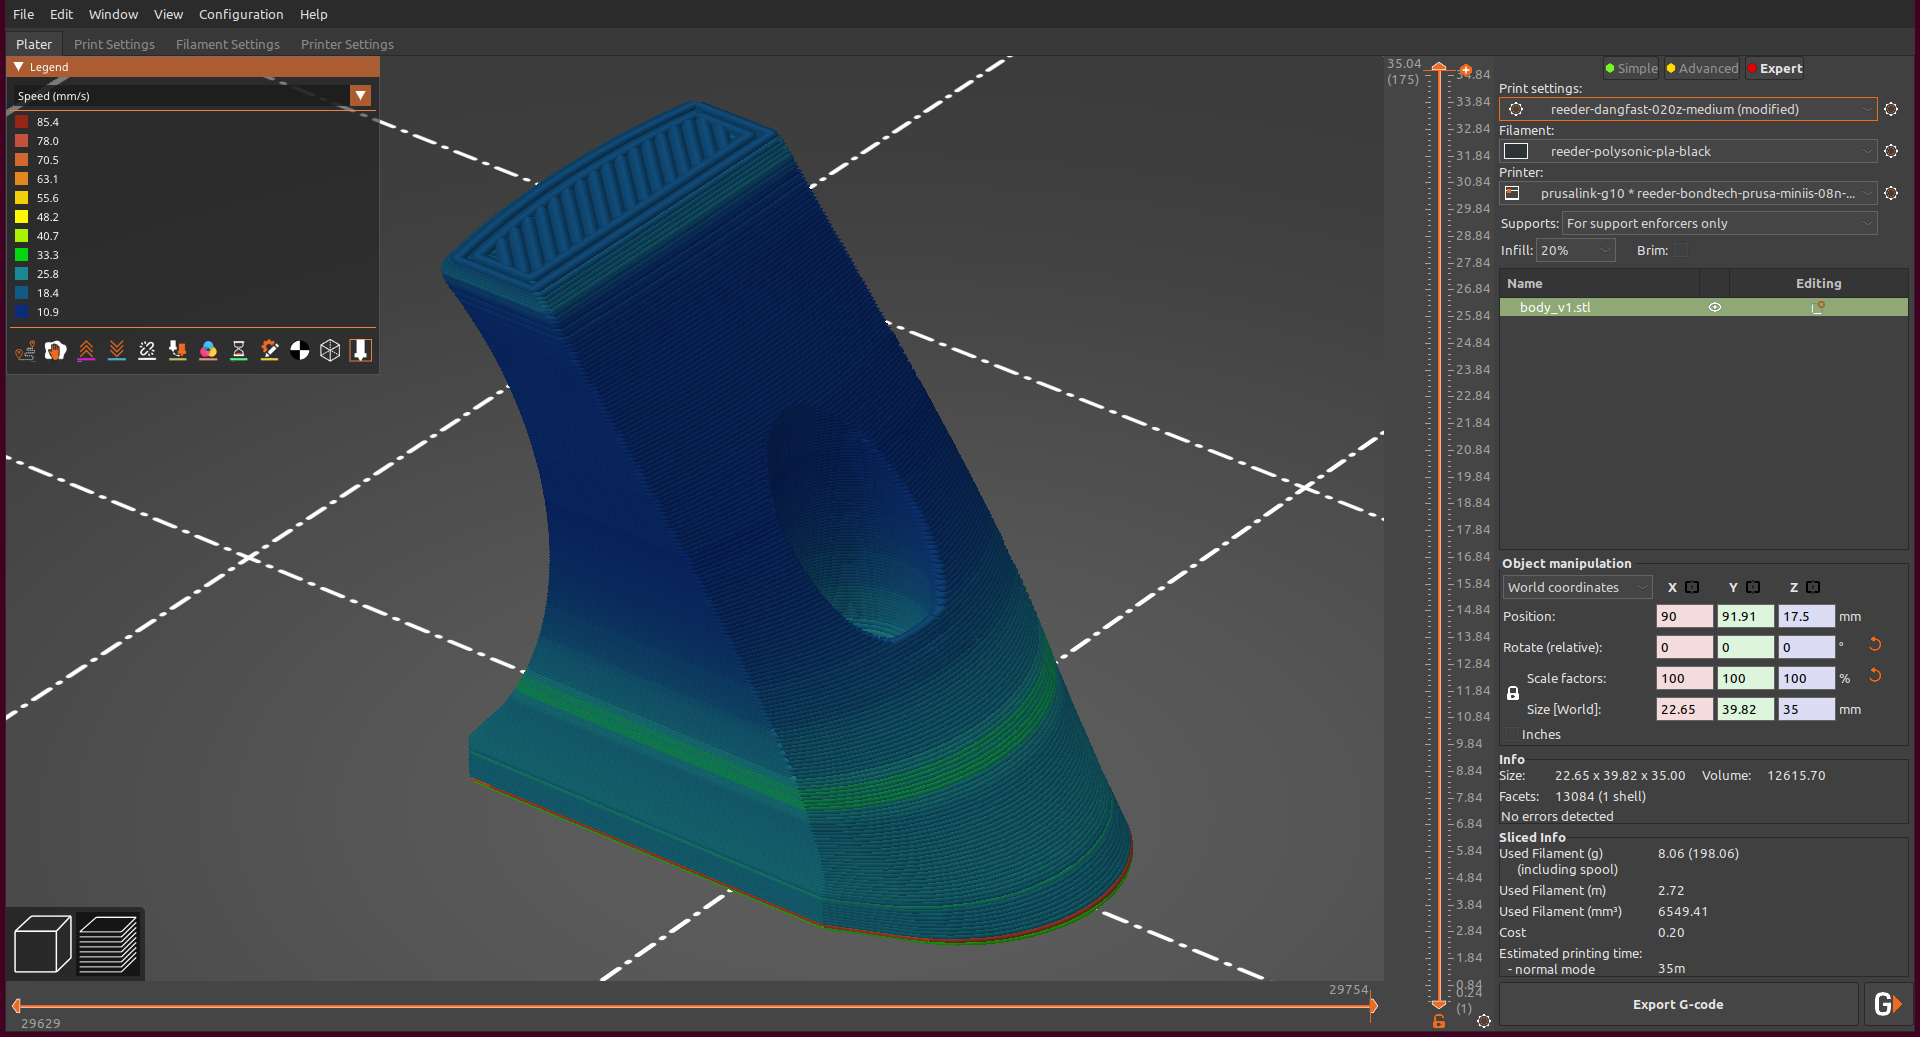The height and width of the screenshot is (1037, 1920).
Task: Switch to the Filament Settings tab
Action: (x=228, y=44)
